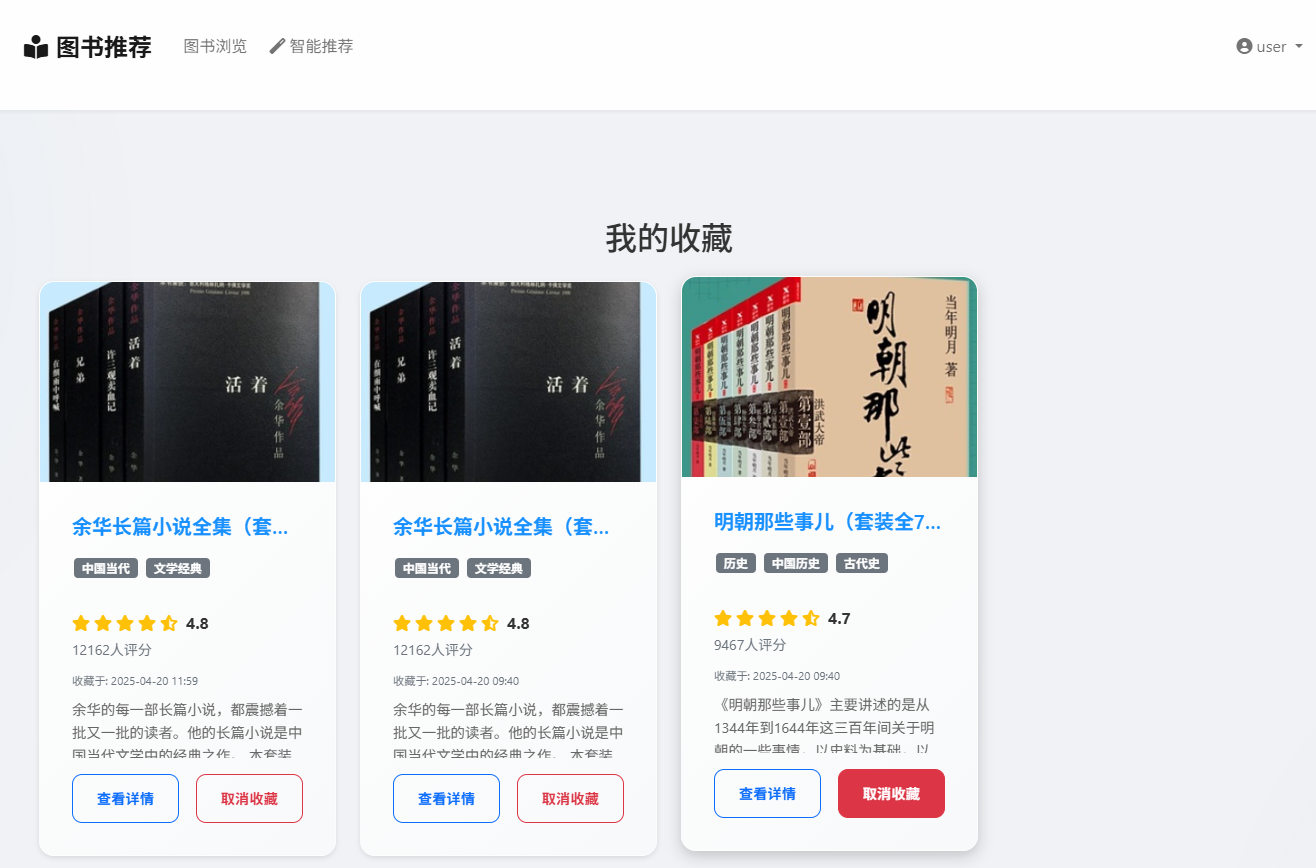Click the half star on 4.7 rating

811,618
